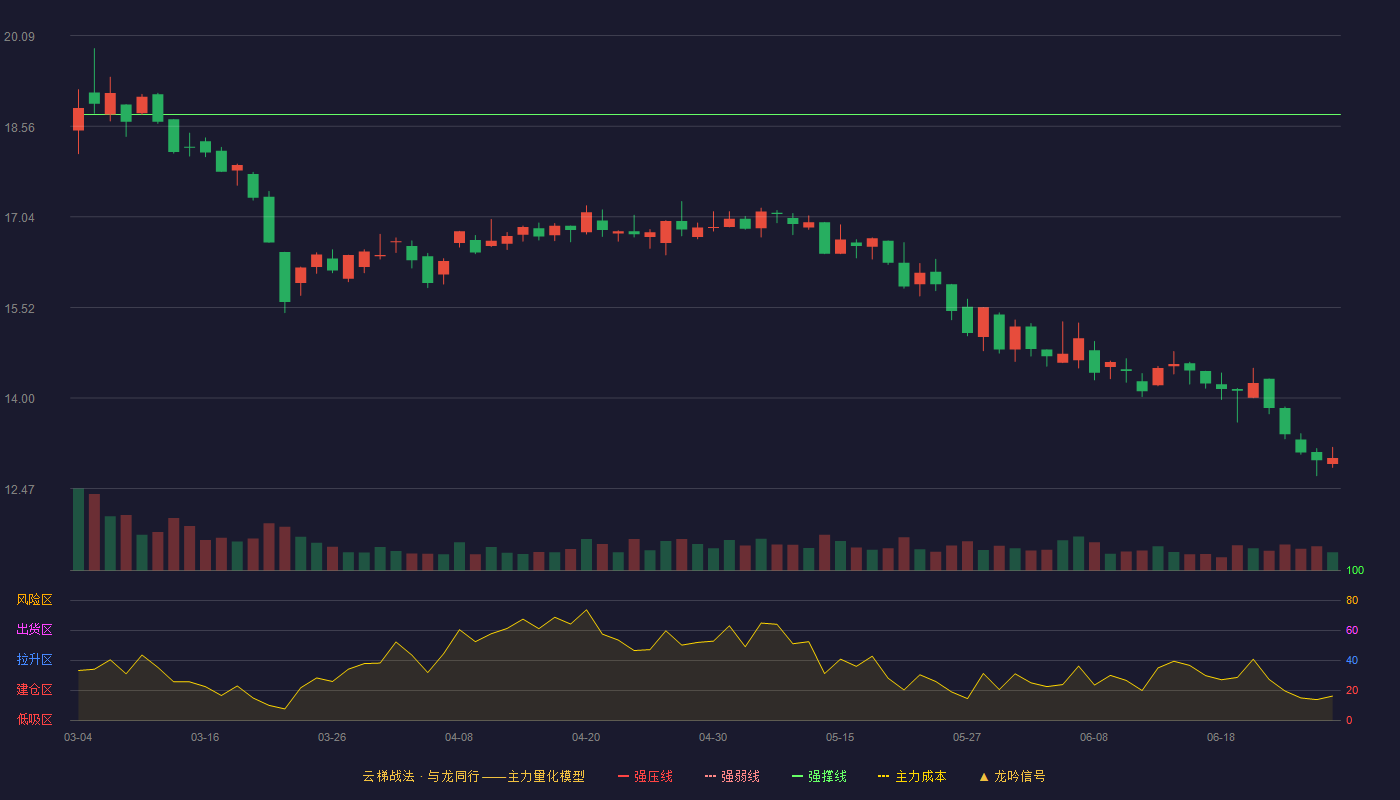Click the 03-04 date label
This screenshot has width=1400, height=800.
pyautogui.click(x=78, y=737)
